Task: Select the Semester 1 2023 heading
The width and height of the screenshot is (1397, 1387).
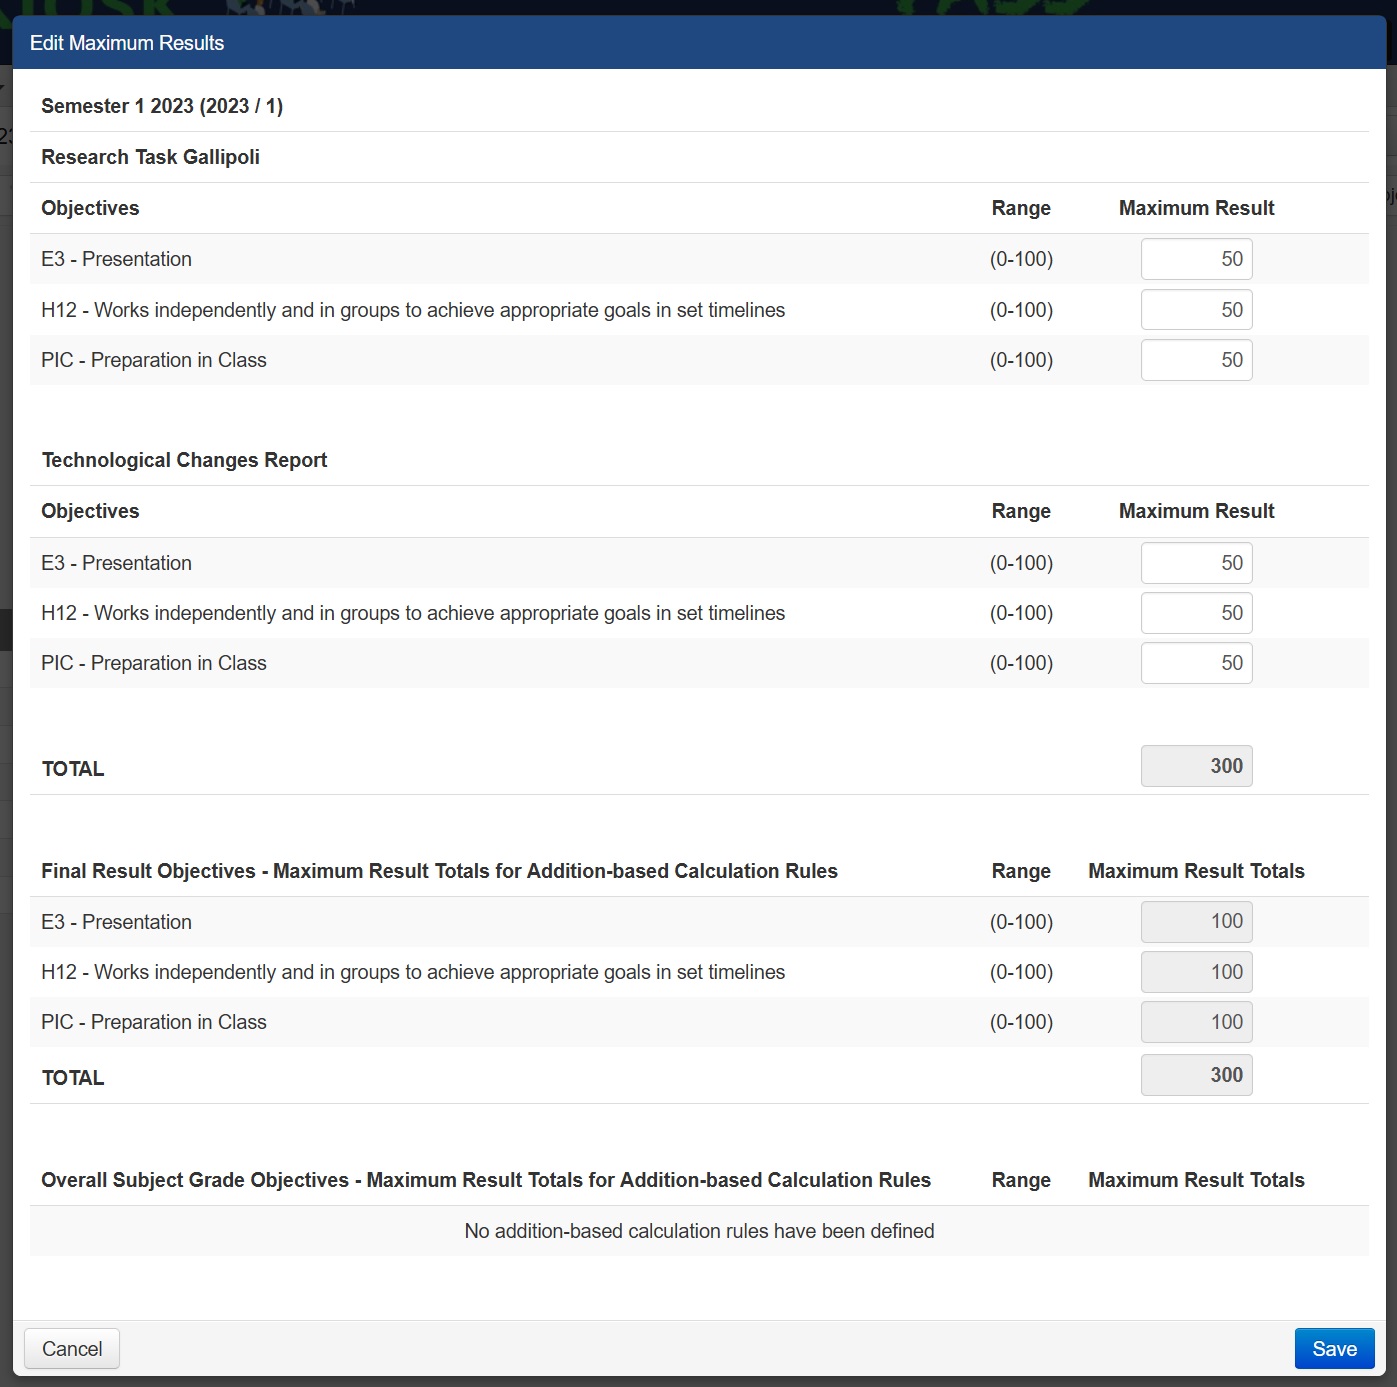Action: click(162, 106)
